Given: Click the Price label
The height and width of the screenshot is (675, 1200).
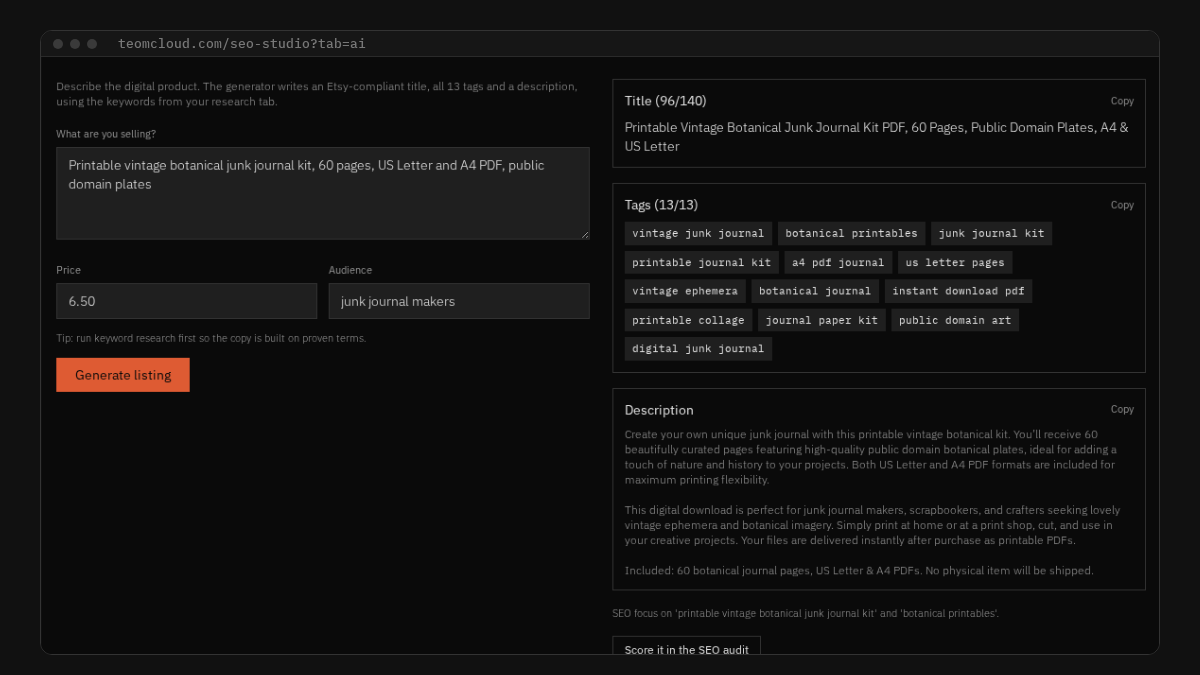Looking at the screenshot, I should tap(68, 270).
